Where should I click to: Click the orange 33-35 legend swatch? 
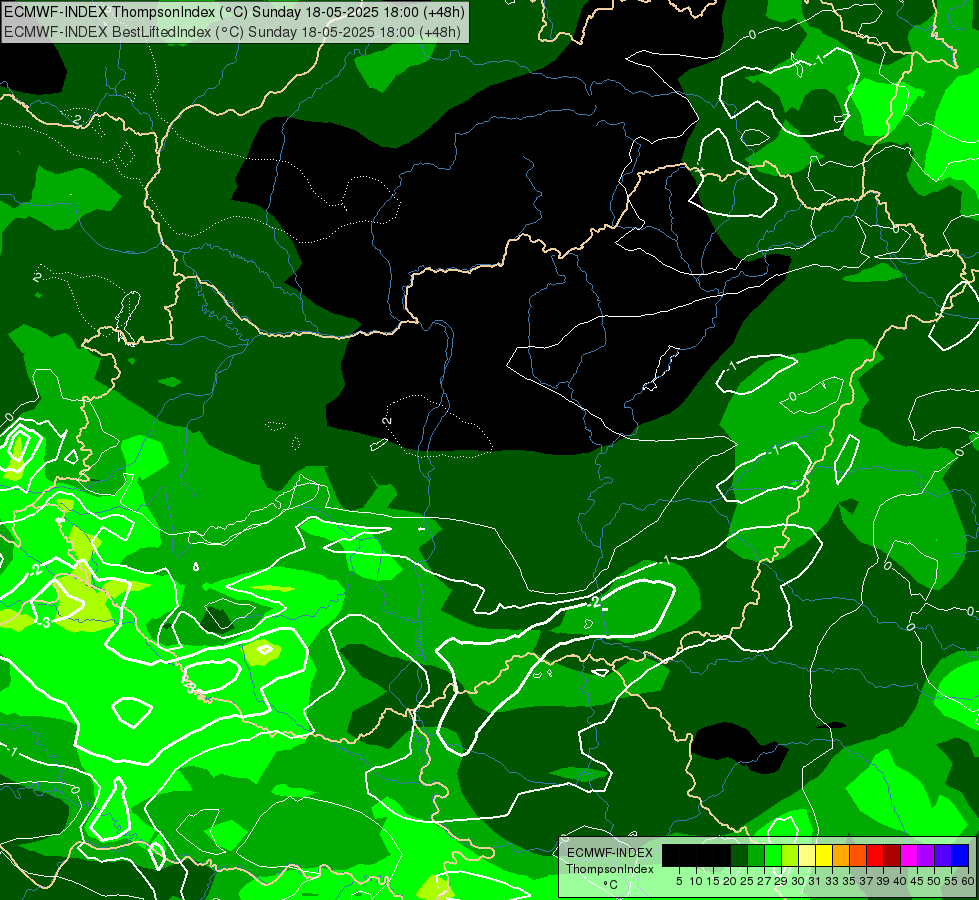point(841,856)
